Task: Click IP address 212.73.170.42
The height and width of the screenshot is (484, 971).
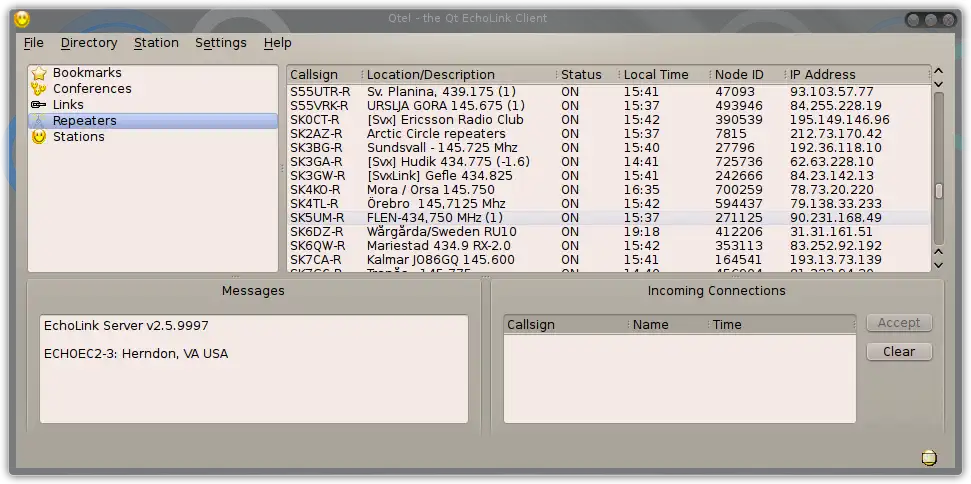Action: (x=836, y=134)
